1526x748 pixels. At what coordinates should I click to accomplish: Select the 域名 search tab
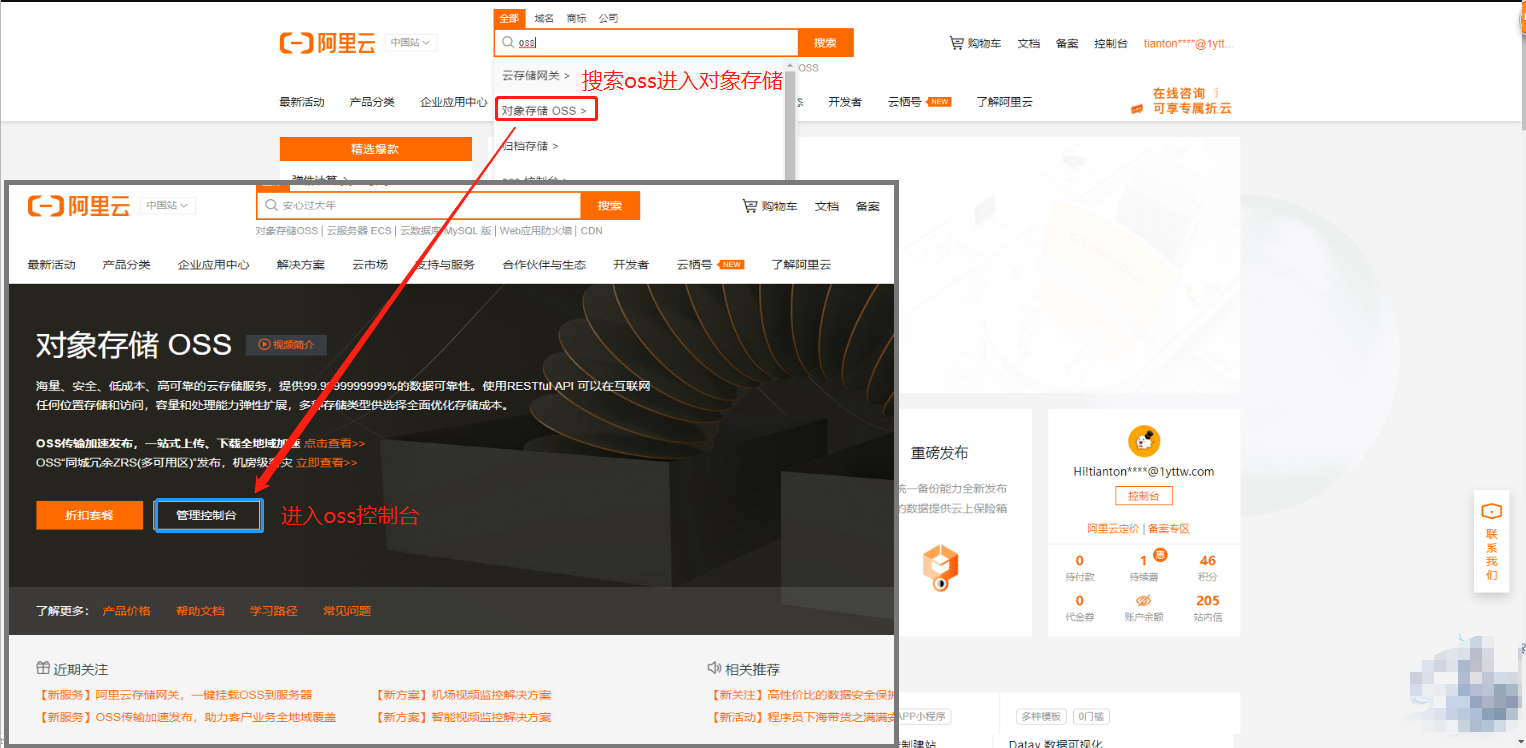544,18
